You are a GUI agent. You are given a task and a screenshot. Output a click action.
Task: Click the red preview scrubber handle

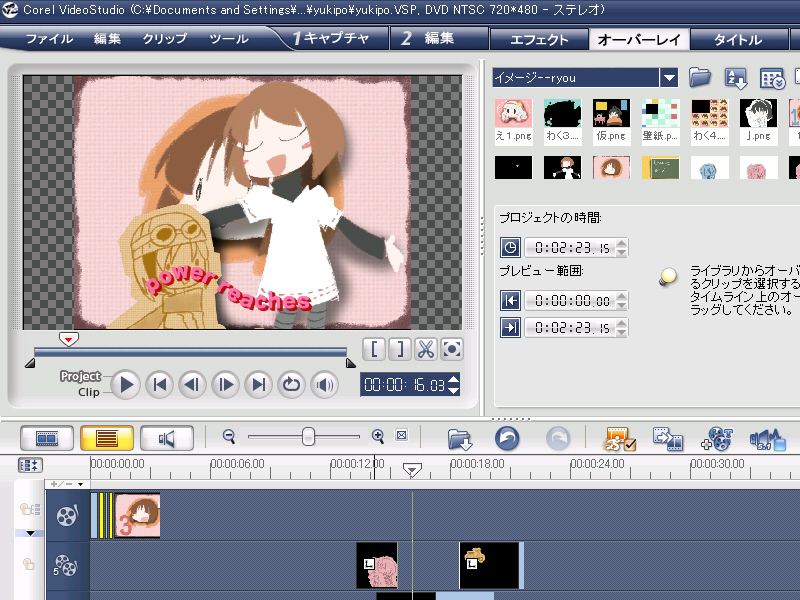[x=68, y=339]
